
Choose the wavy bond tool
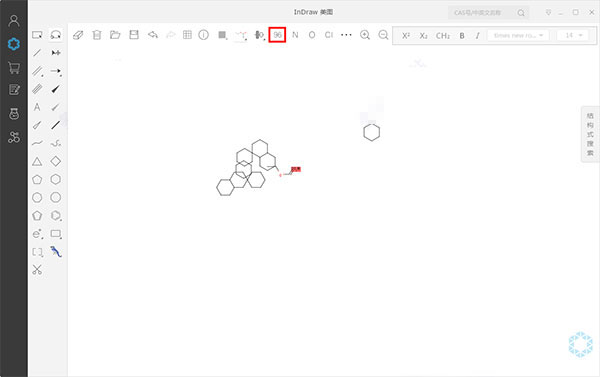(x=37, y=143)
